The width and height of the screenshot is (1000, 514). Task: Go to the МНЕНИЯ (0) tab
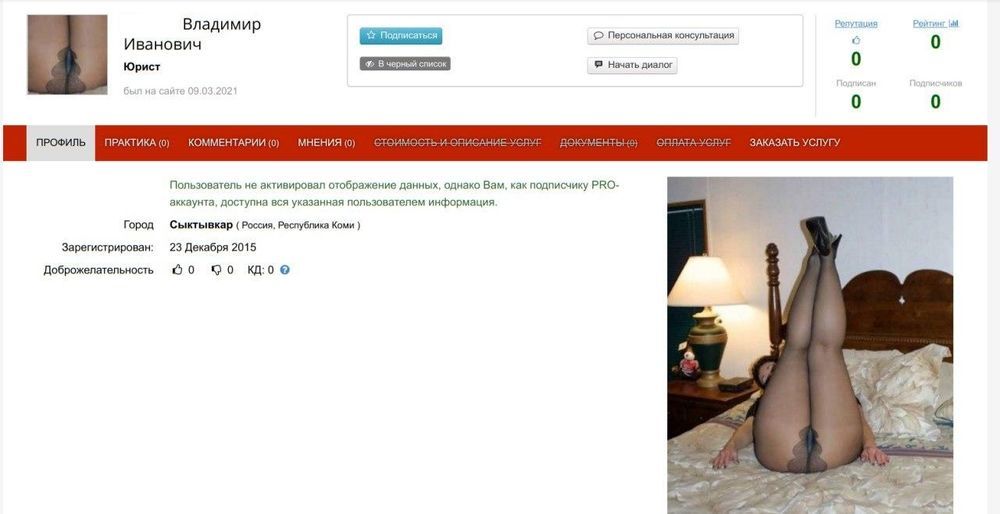(326, 143)
